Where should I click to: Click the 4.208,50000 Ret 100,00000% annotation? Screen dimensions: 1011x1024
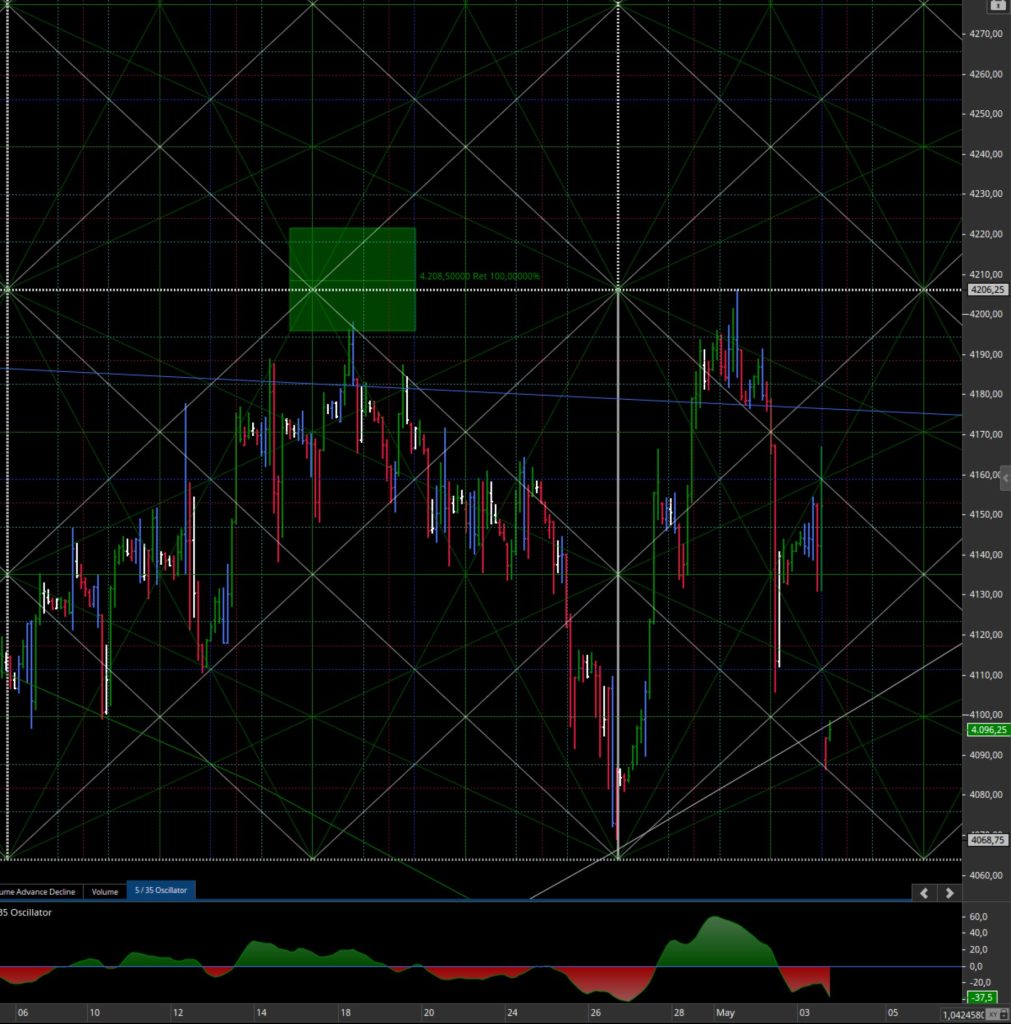[x=479, y=276]
